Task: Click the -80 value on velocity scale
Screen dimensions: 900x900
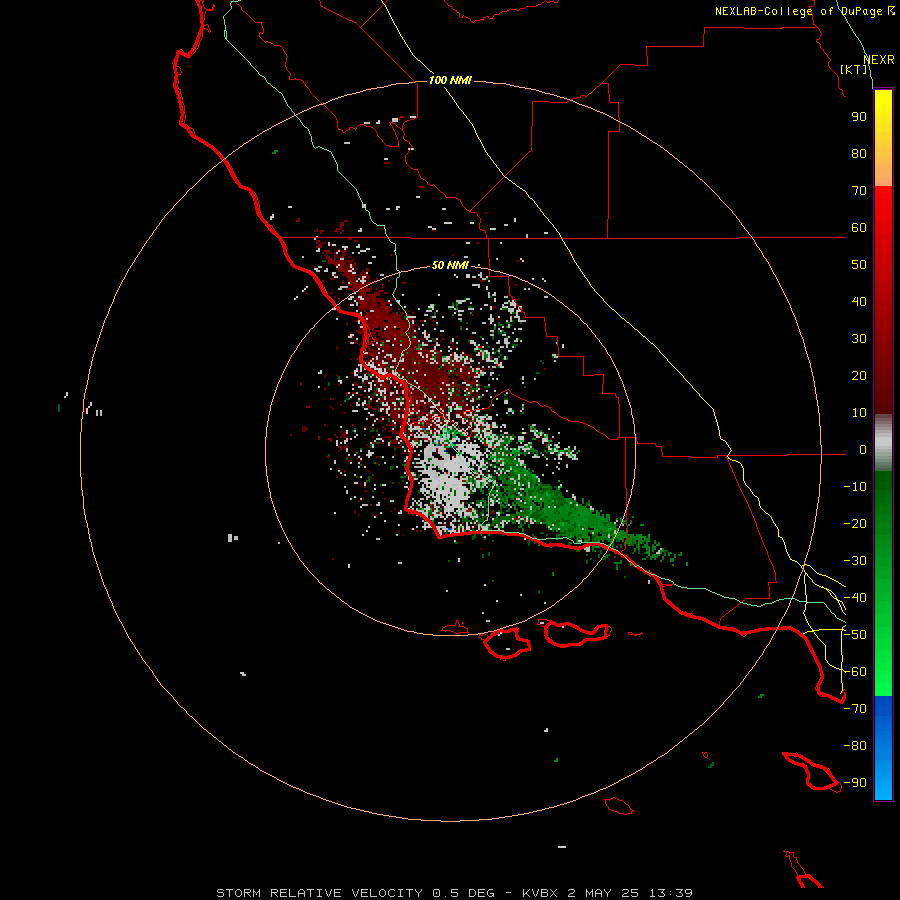Action: [x=855, y=746]
